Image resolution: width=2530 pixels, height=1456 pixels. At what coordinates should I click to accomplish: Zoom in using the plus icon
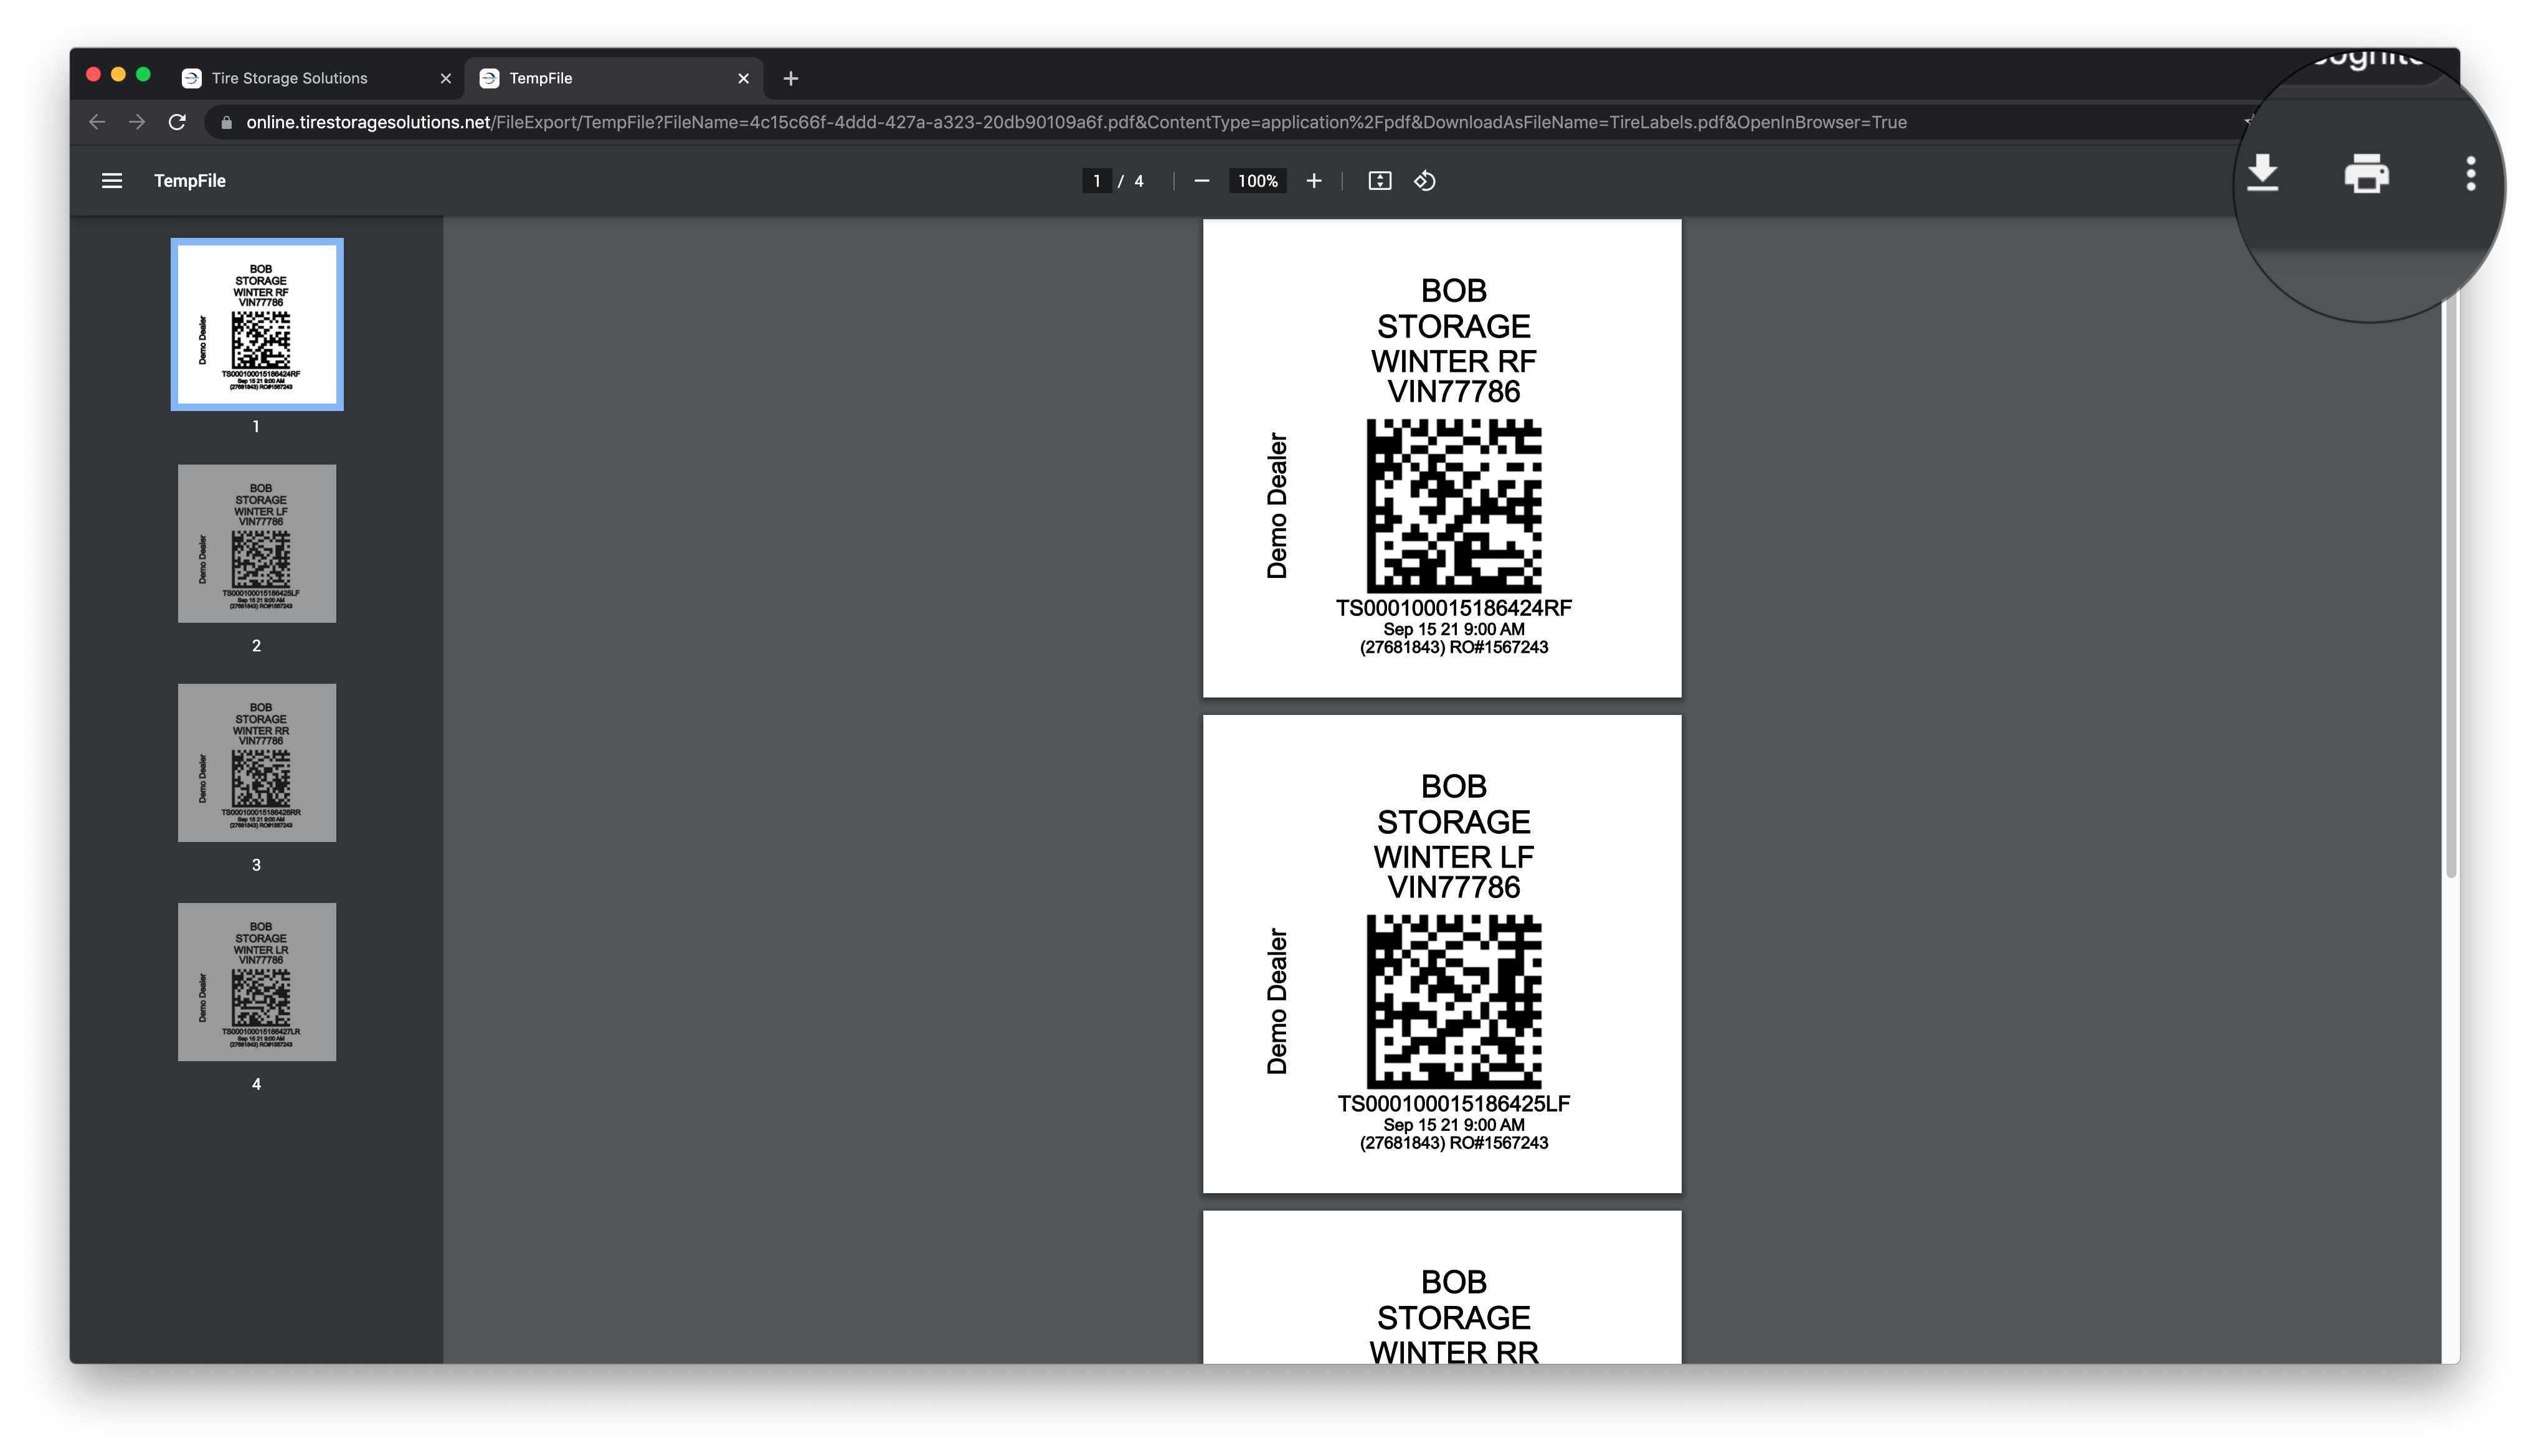[1314, 181]
